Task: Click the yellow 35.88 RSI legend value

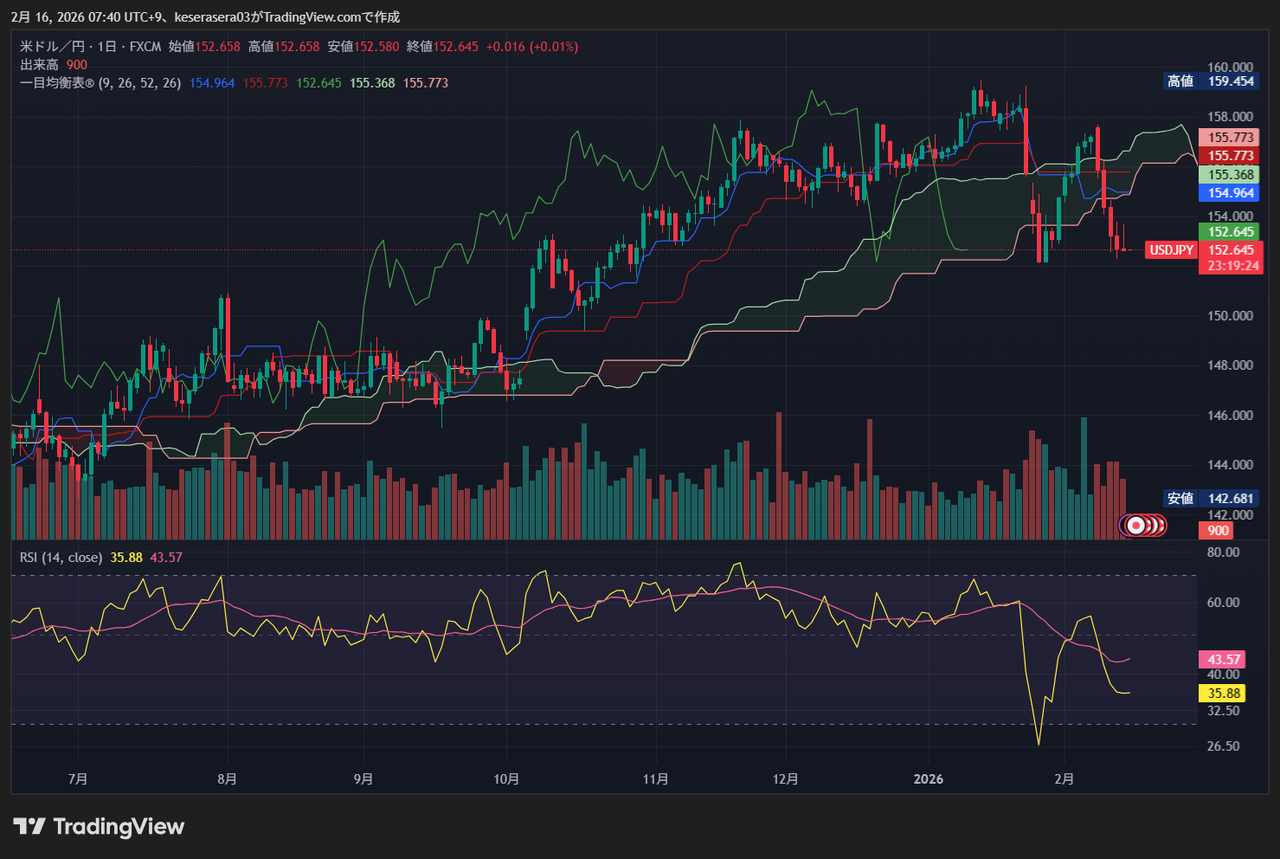Action: click(126, 557)
